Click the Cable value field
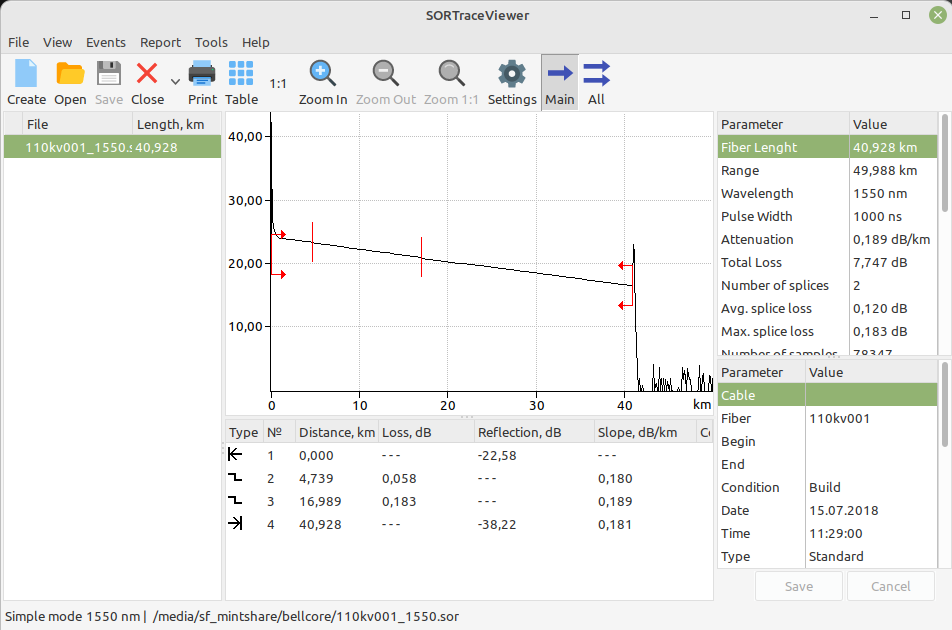The image size is (952, 630). (x=870, y=395)
